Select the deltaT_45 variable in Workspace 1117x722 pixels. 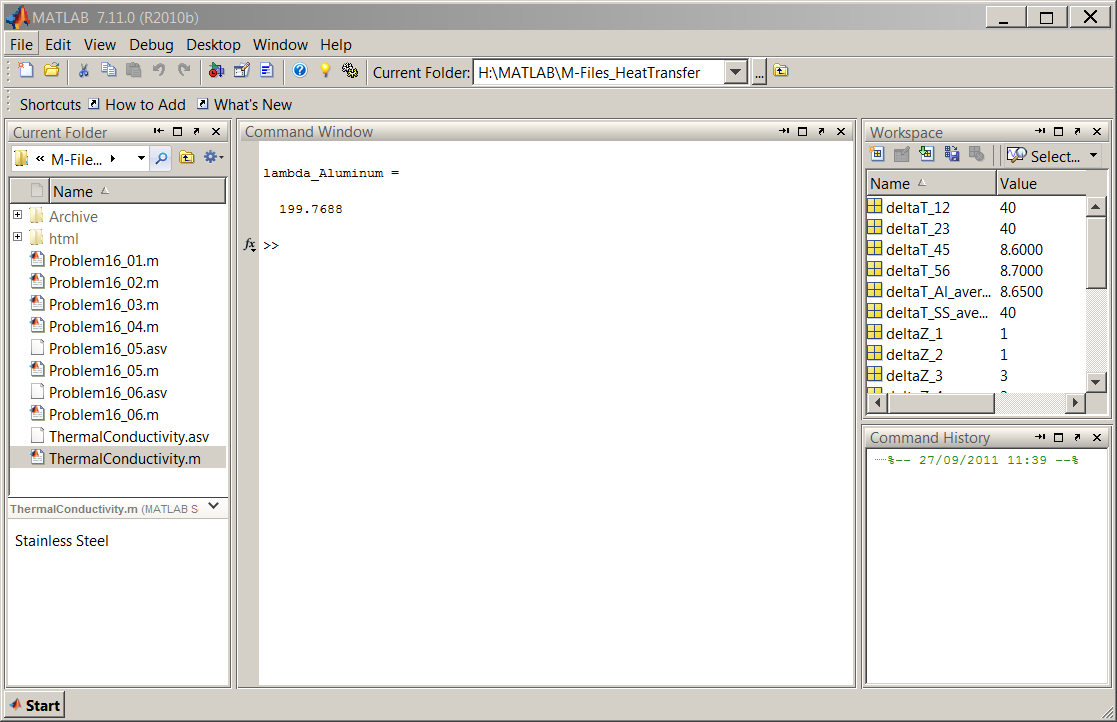tap(977, 249)
